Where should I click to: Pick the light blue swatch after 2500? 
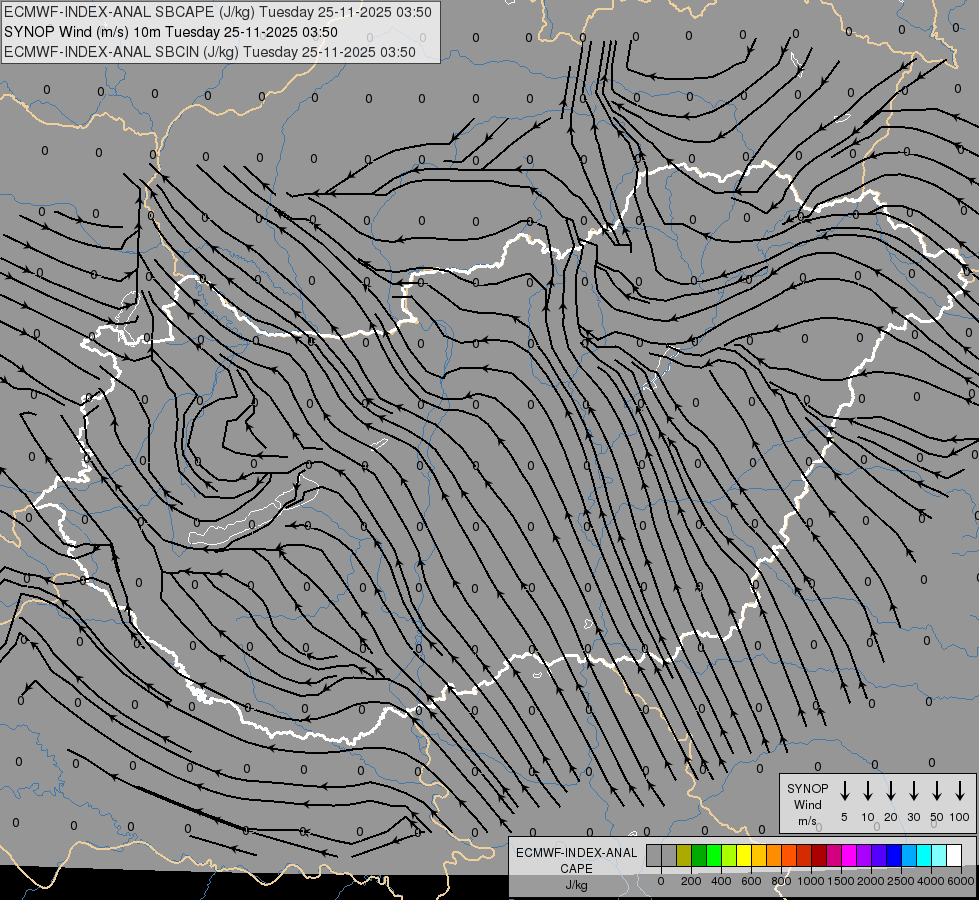point(908,855)
